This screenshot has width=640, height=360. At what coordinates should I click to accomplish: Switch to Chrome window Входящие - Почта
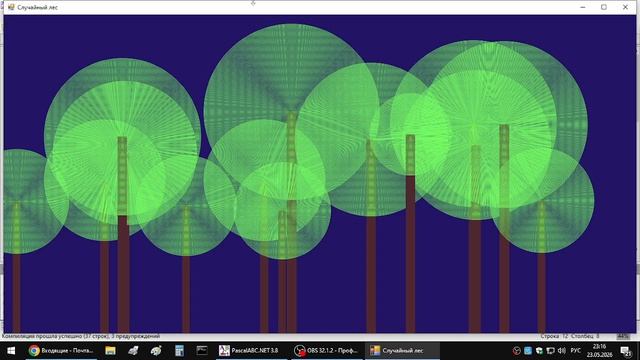pyautogui.click(x=62, y=351)
